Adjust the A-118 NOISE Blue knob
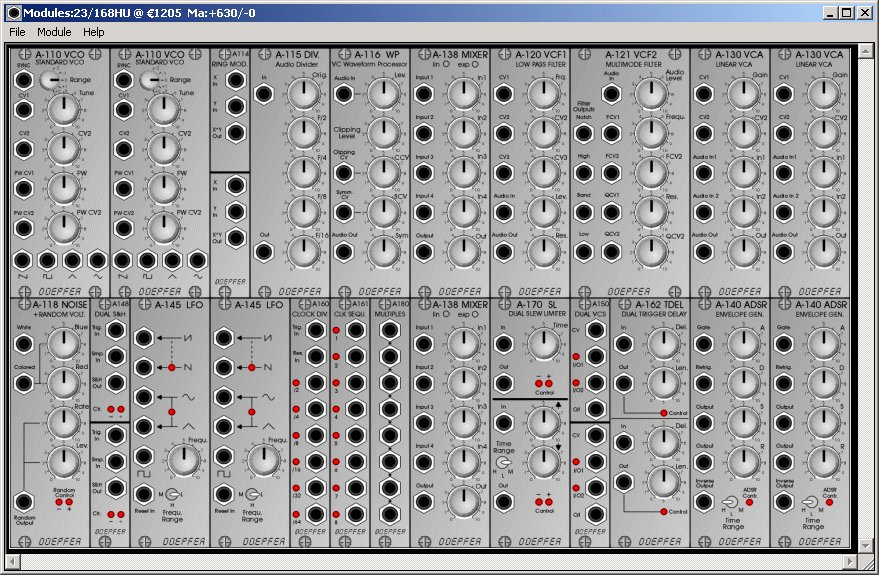The image size is (879, 575). pyautogui.click(x=63, y=343)
